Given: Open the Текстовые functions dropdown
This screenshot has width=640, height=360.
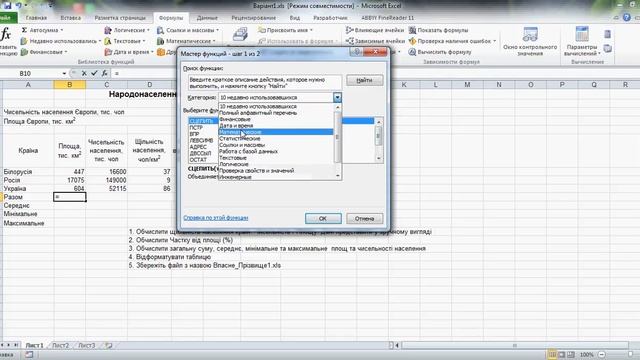Looking at the screenshot, I should [125, 41].
